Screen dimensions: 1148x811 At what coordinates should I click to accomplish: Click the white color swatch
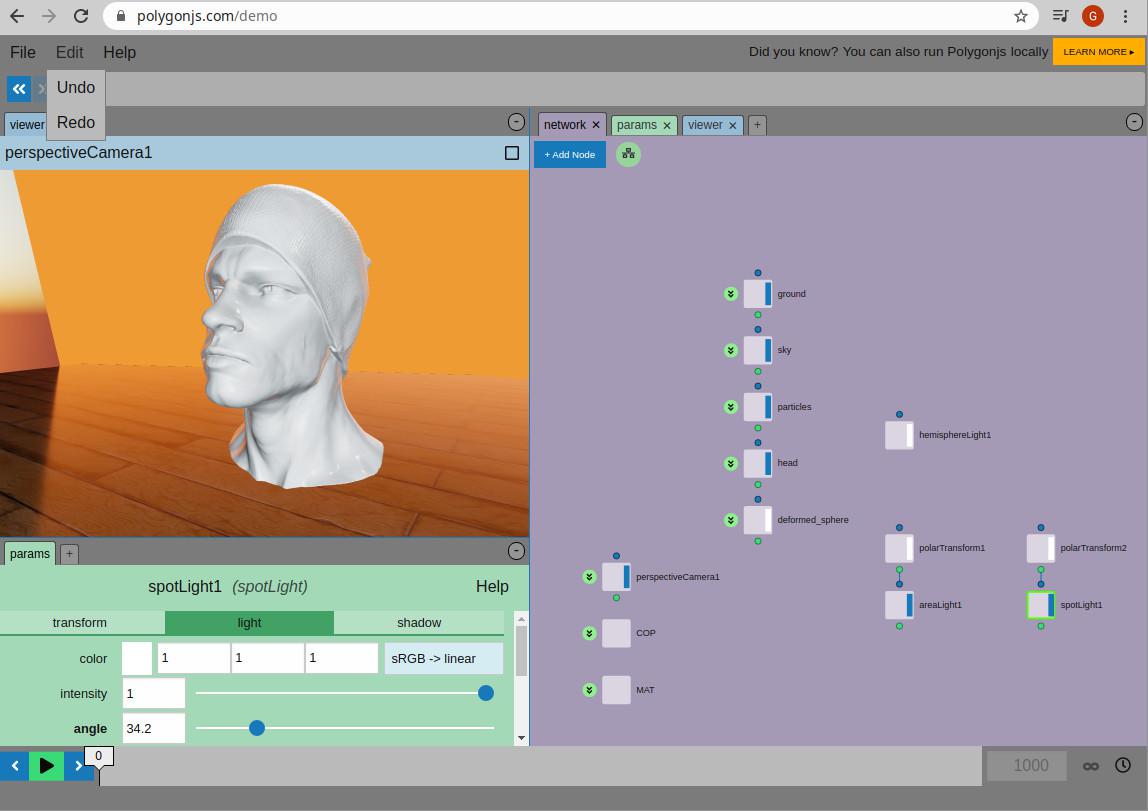pos(137,659)
